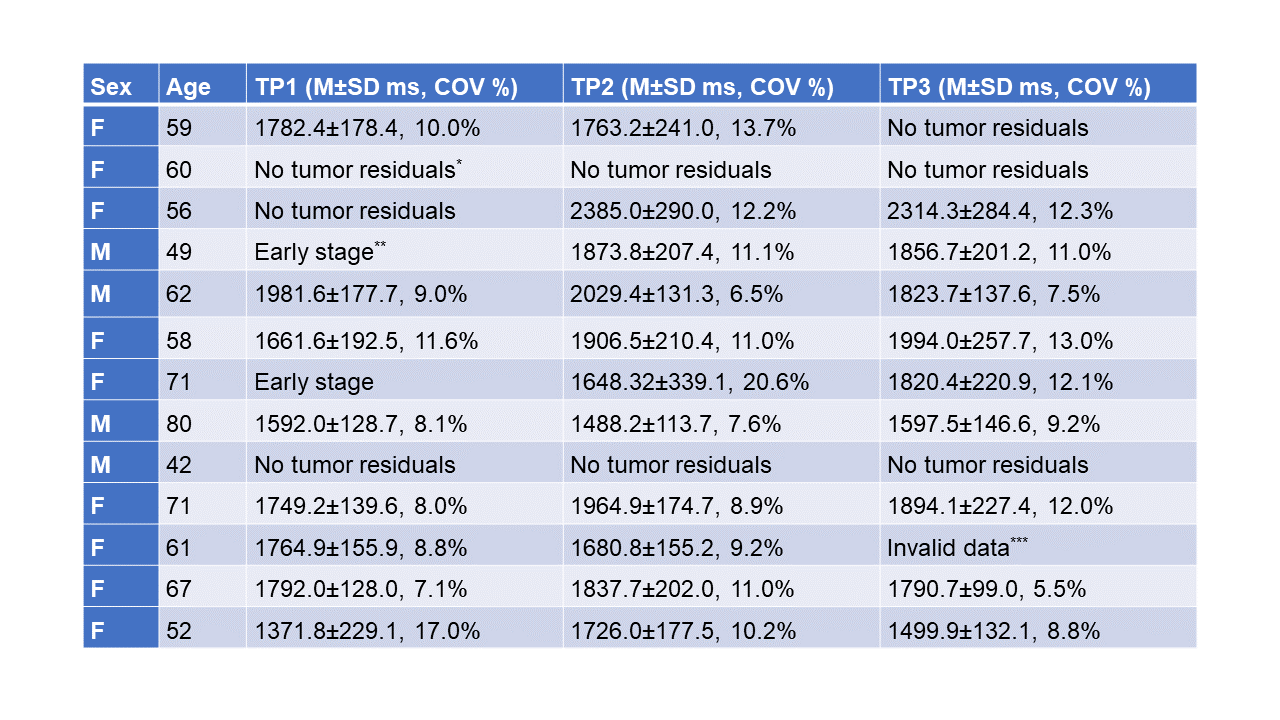
Task: Click the cell 1371.8±229.1, 17.0%
Action: (367, 631)
